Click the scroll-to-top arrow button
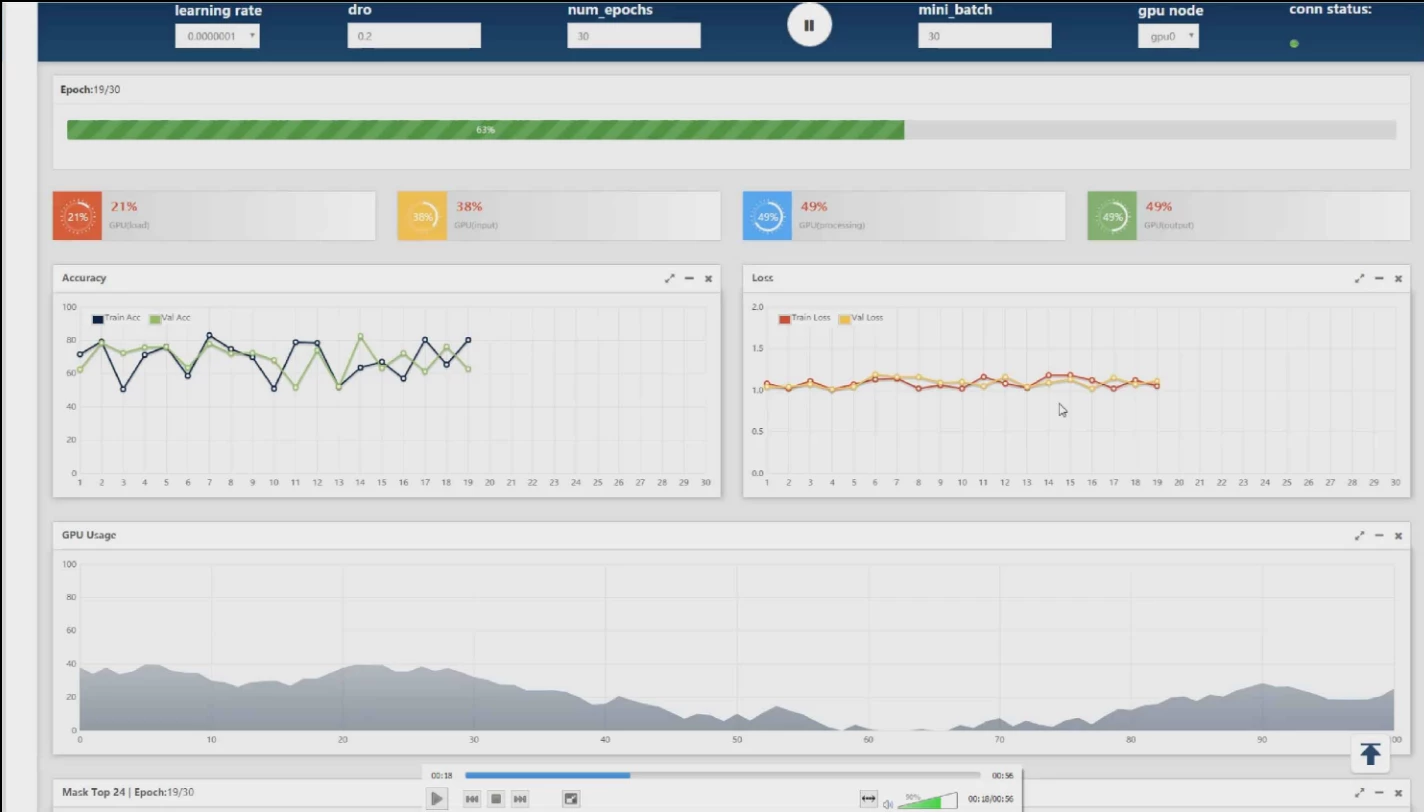The width and height of the screenshot is (1424, 812). 1370,754
